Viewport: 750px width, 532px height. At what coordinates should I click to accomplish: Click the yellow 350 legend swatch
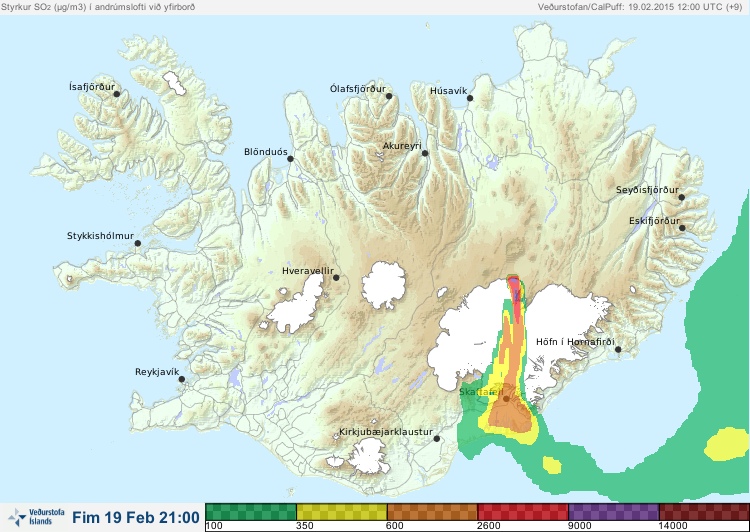tap(342, 512)
